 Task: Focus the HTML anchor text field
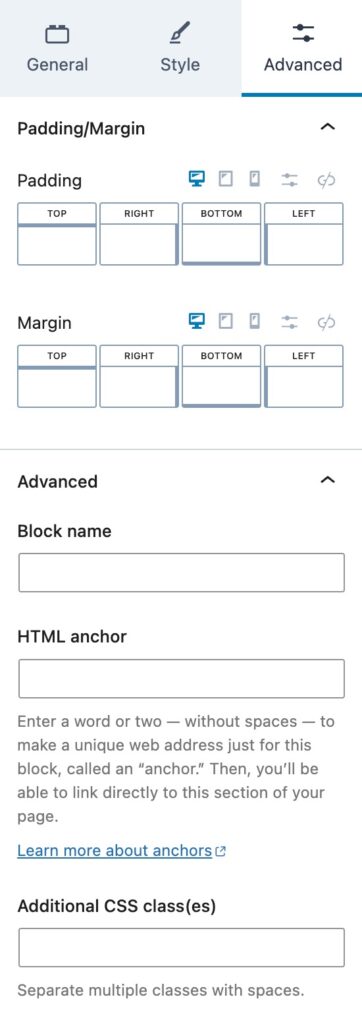coord(181,679)
